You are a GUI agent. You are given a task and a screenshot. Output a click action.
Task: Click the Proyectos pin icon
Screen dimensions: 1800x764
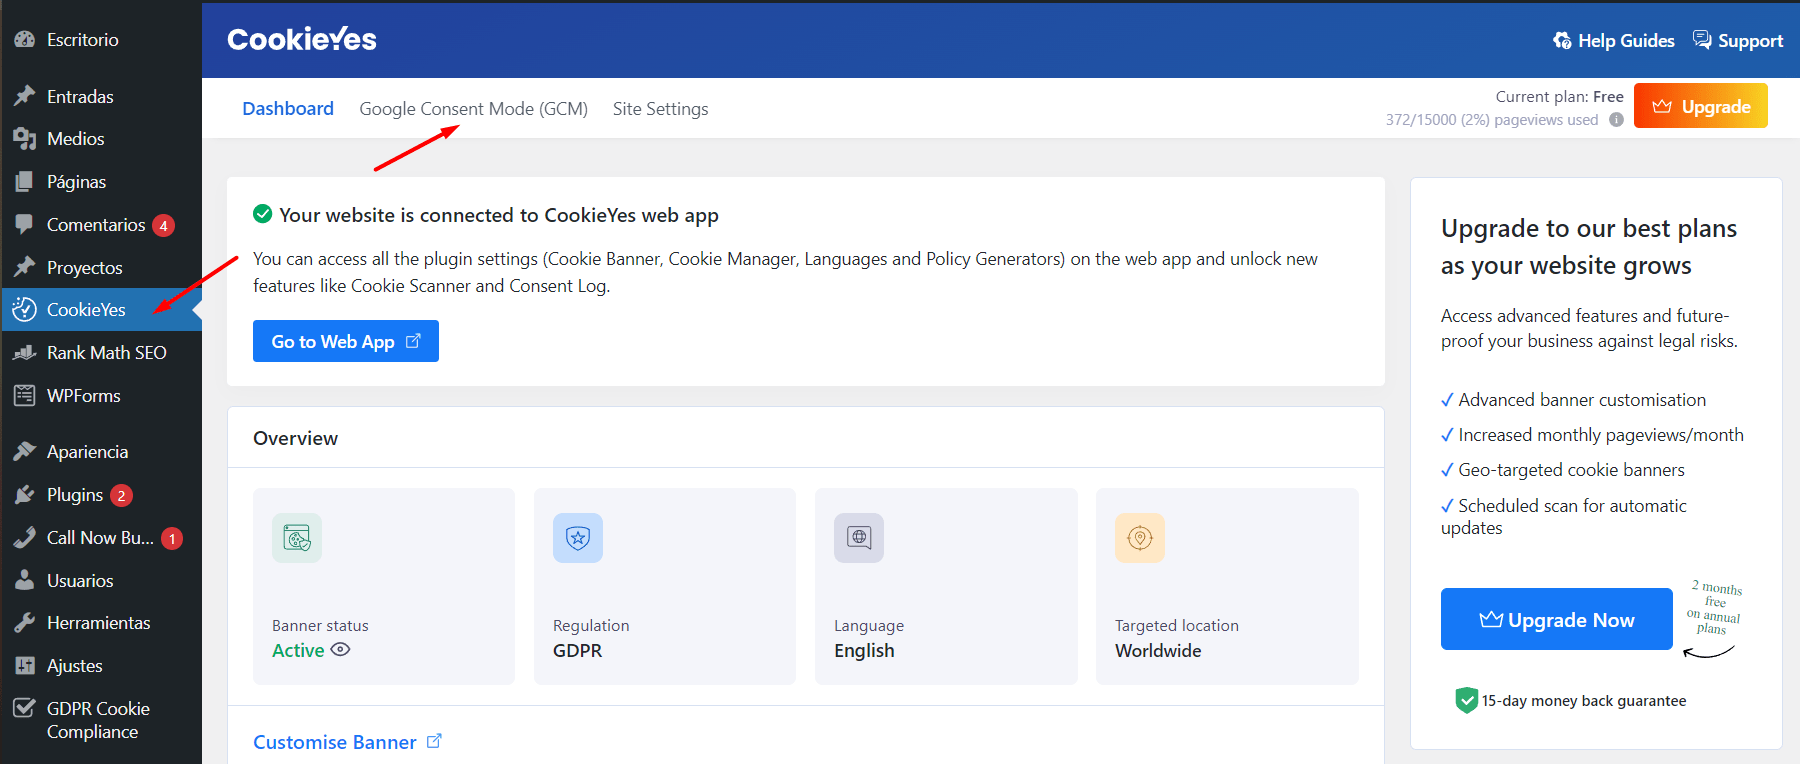point(24,267)
